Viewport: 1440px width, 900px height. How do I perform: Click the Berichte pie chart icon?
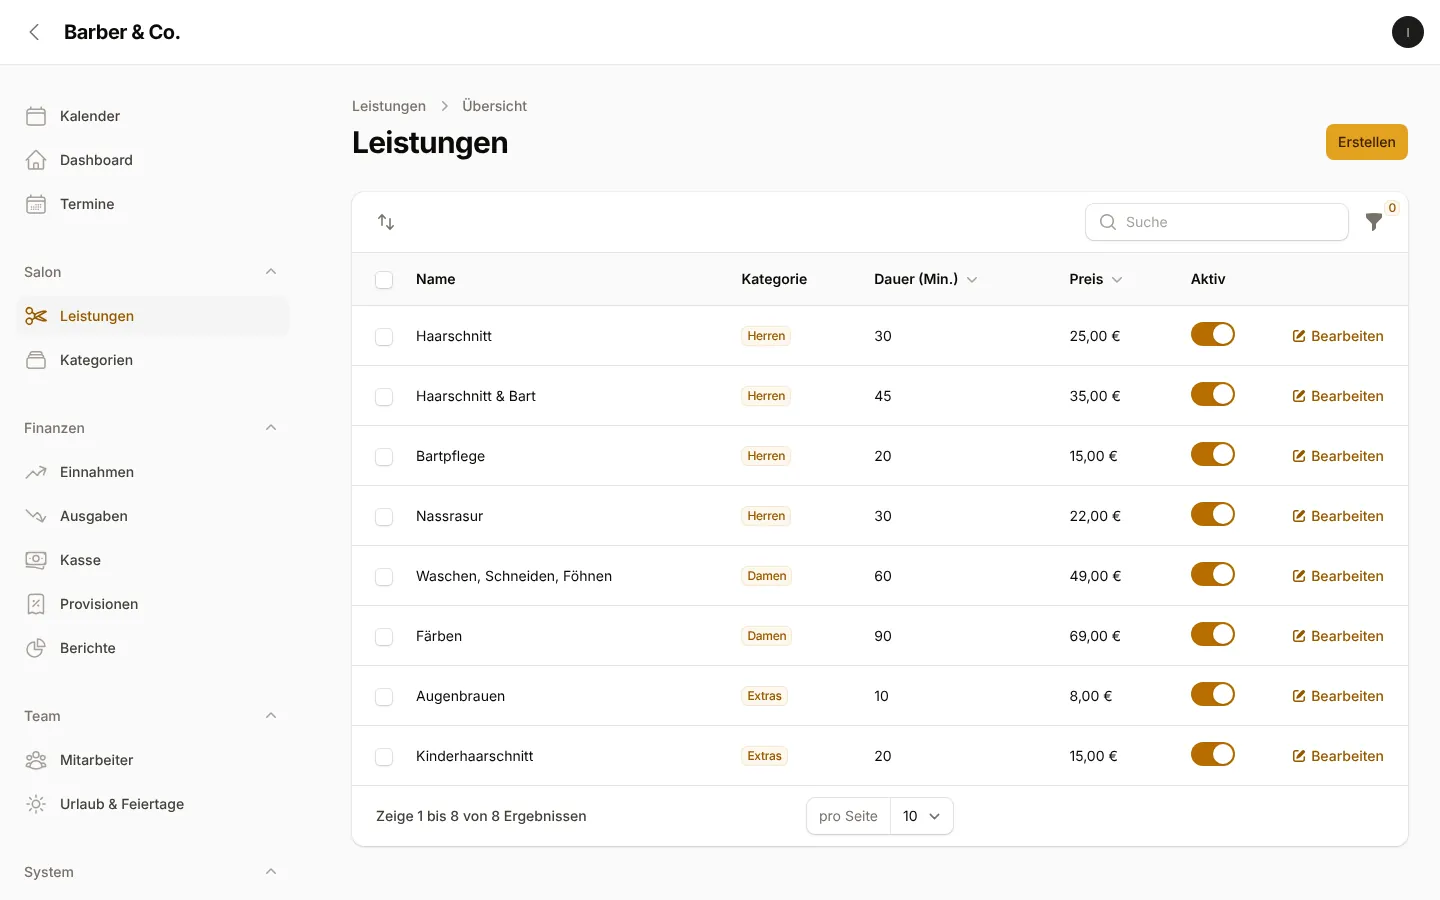click(36, 648)
